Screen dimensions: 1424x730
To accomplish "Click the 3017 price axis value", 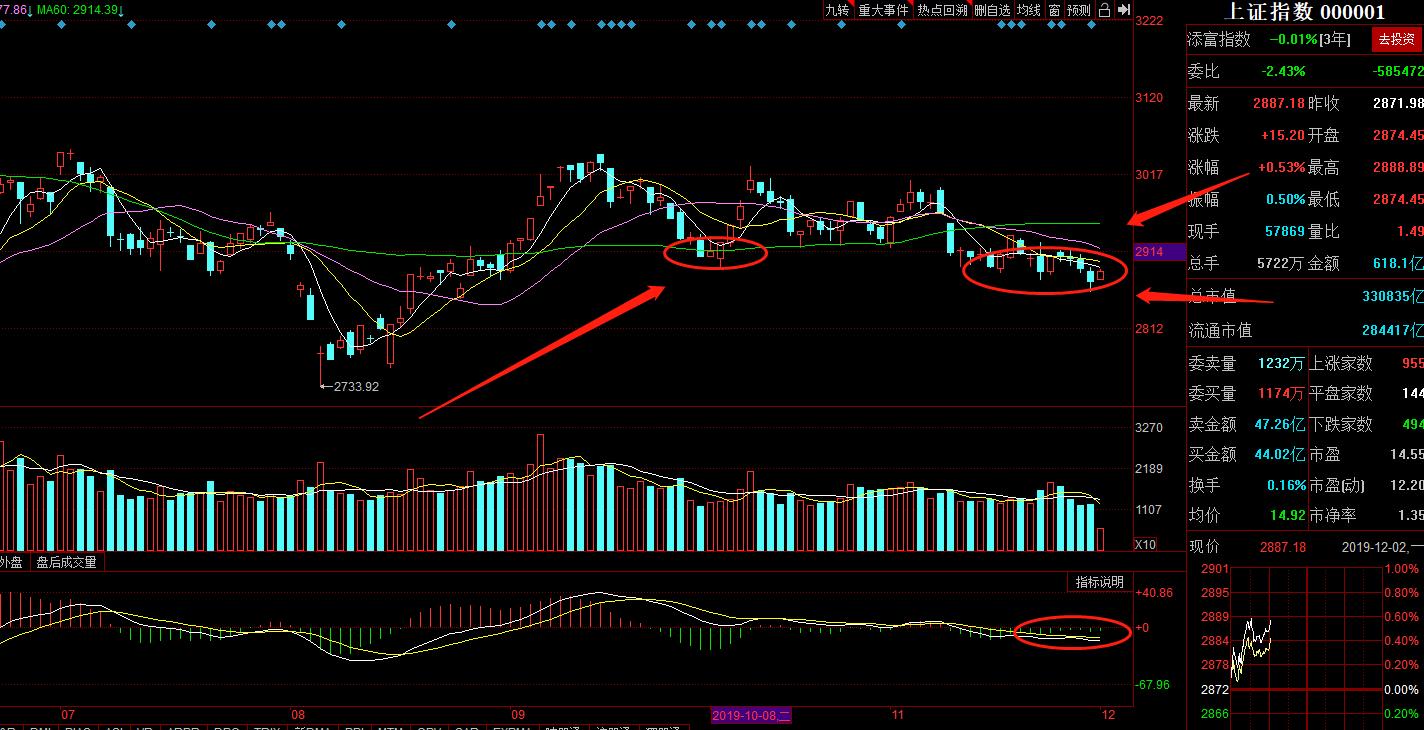I will click(x=1150, y=175).
